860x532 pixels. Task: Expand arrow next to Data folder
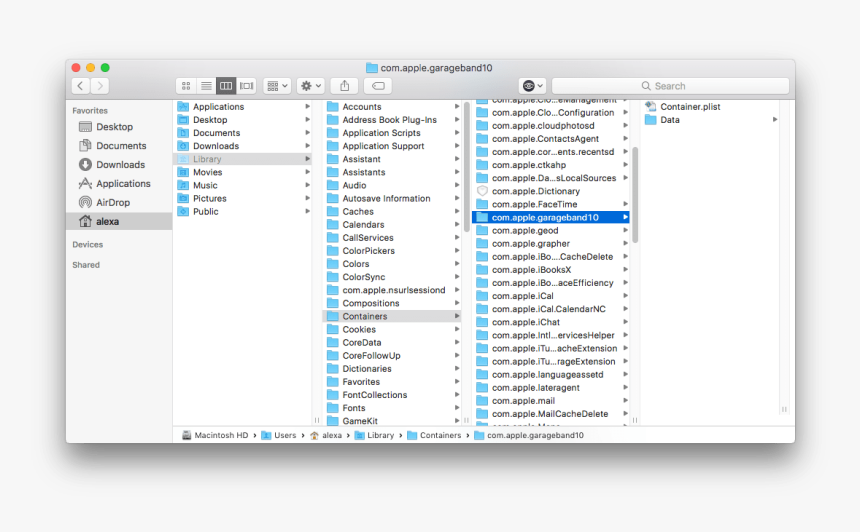click(775, 120)
